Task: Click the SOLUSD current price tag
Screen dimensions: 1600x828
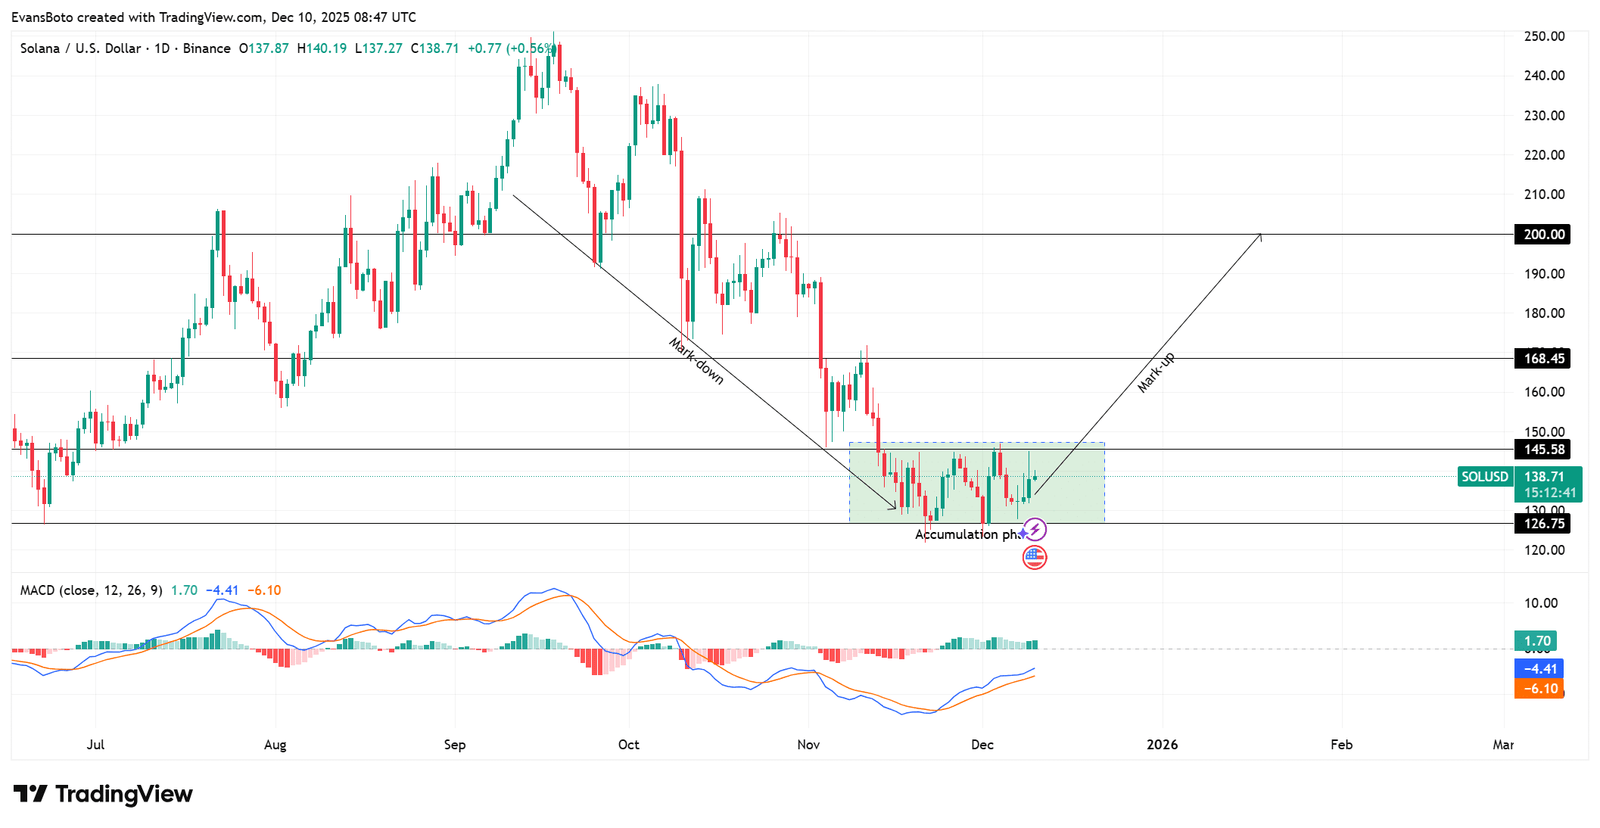Action: pyautogui.click(x=1519, y=484)
